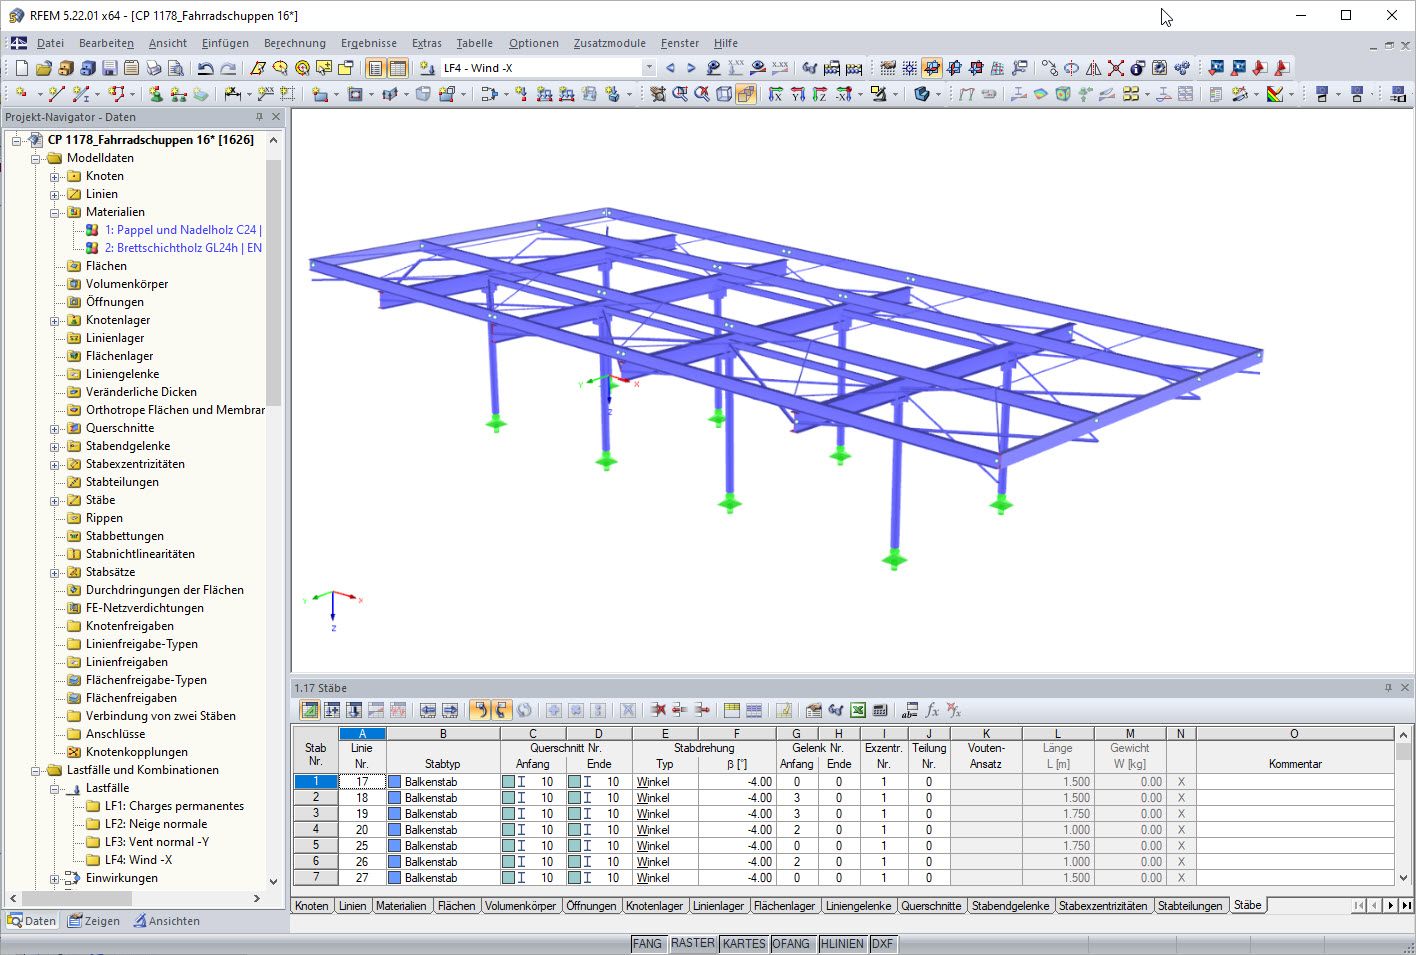Click the color gradient swatch in the toolbar

point(1275,94)
